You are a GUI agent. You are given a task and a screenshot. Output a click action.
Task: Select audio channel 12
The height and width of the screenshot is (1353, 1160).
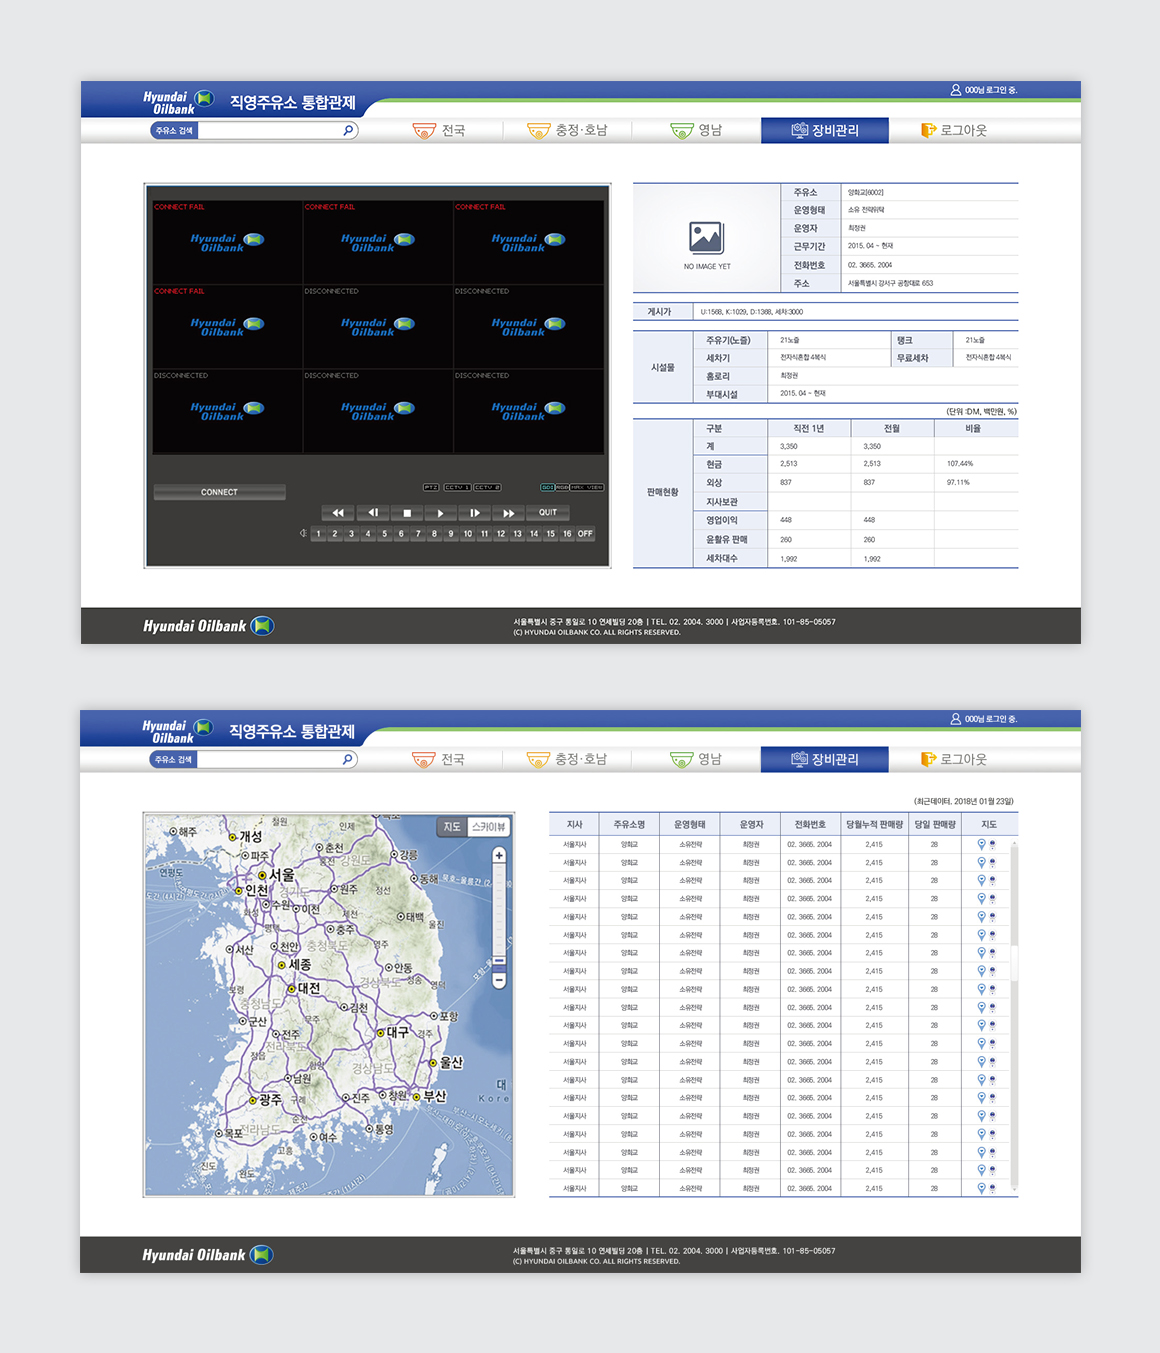(501, 534)
